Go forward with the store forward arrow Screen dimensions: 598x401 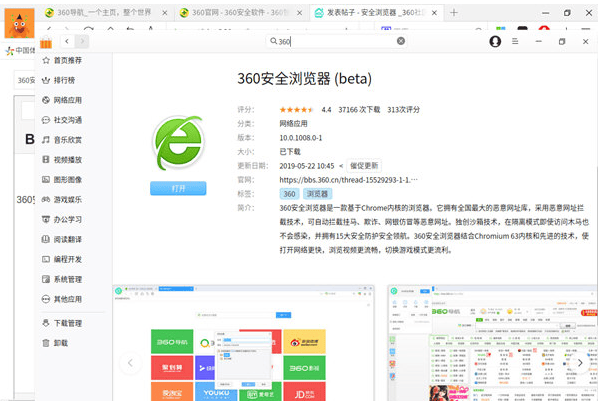(82, 41)
